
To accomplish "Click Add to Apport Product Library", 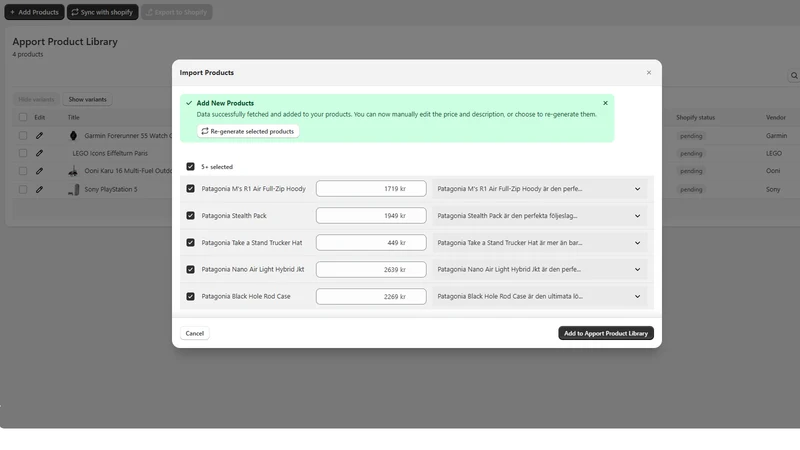I will point(606,333).
